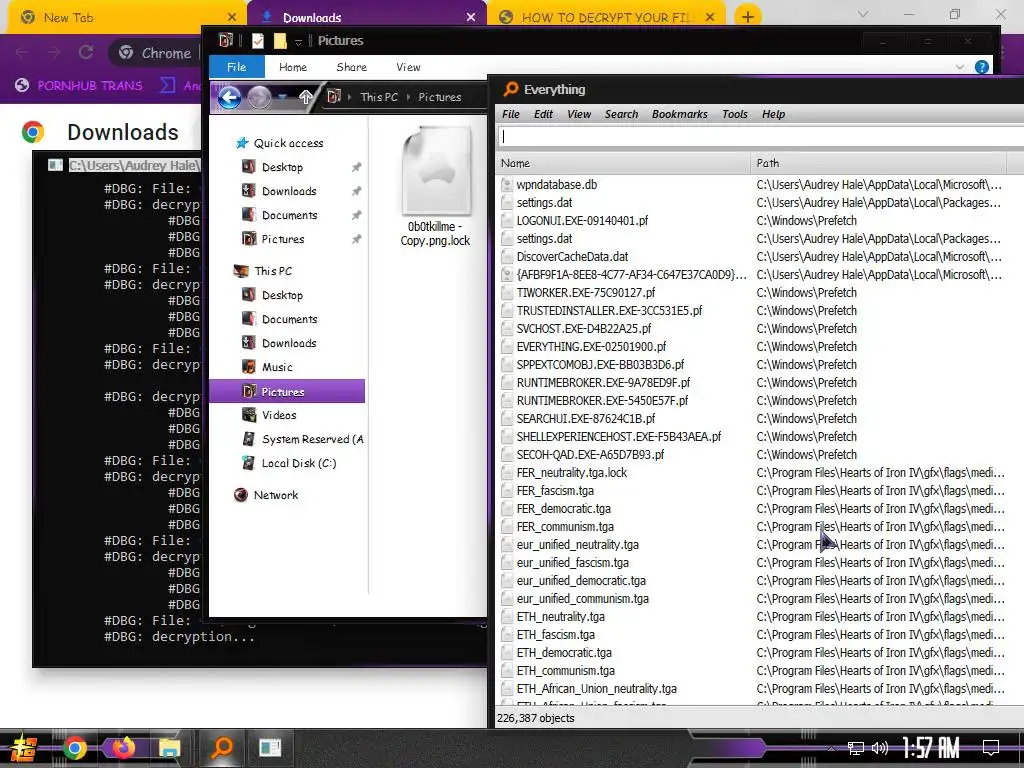Open Local Disk (C:) in navigation pane

[x=298, y=464]
